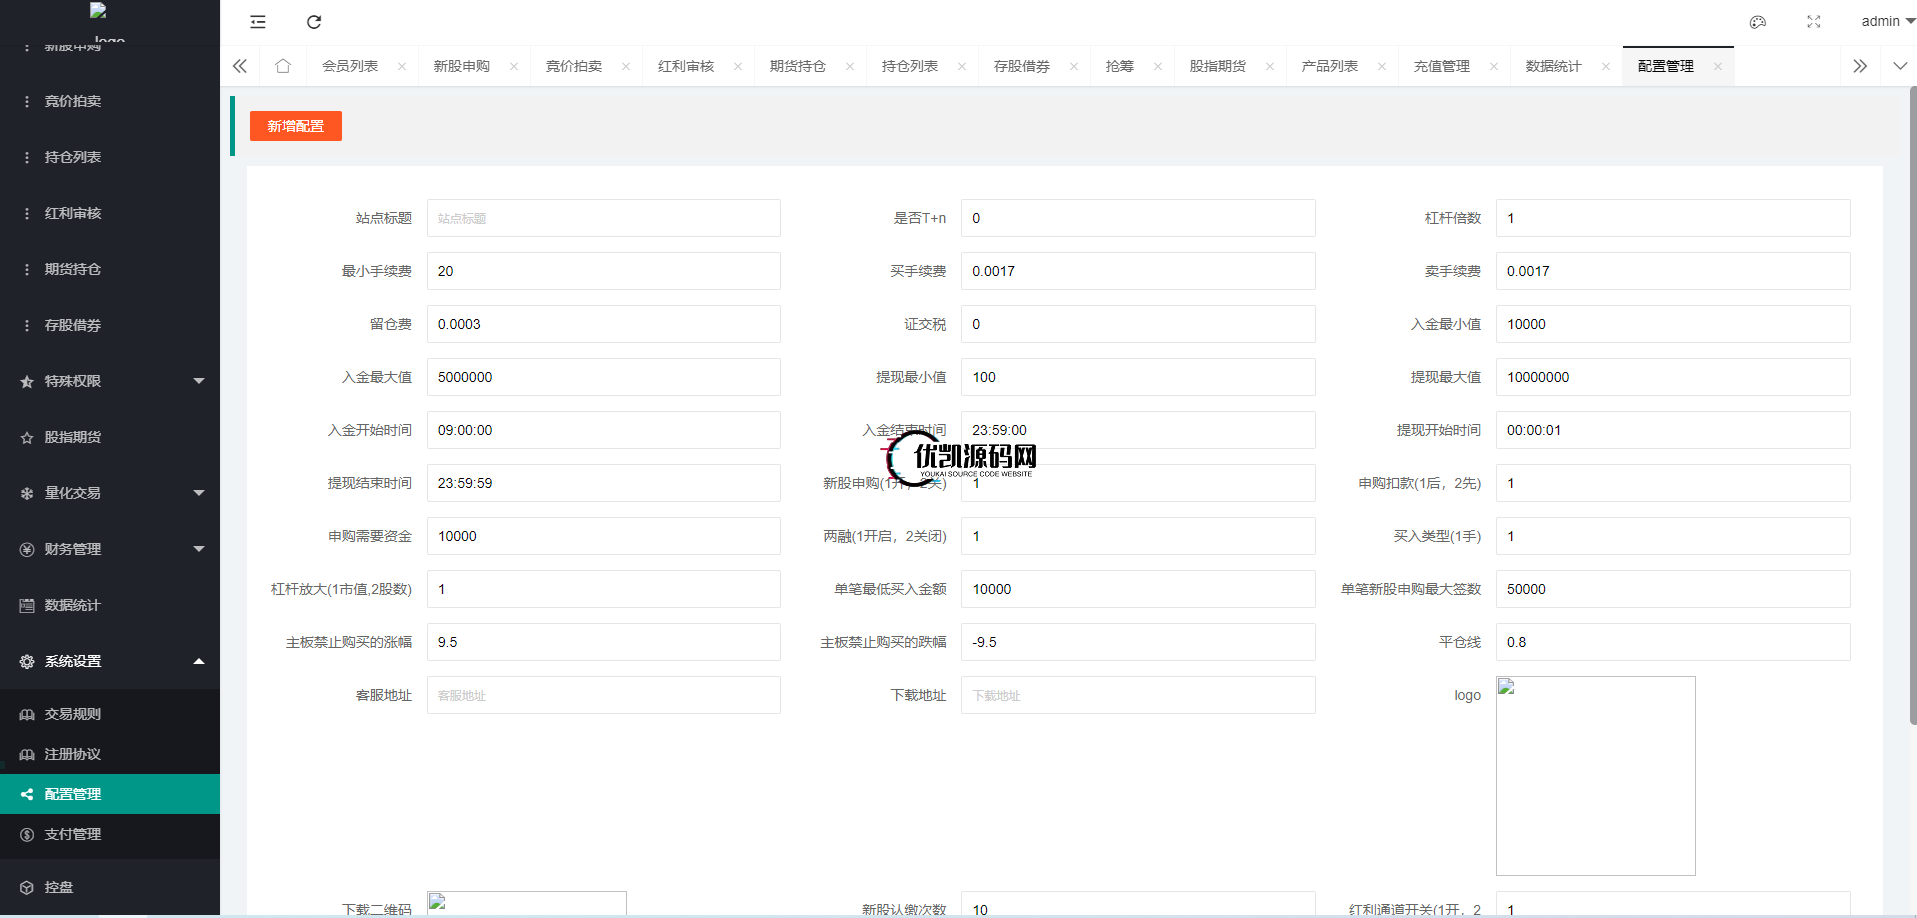Close the 配置管理 tab
This screenshot has height=918, width=1917.
(x=1718, y=67)
